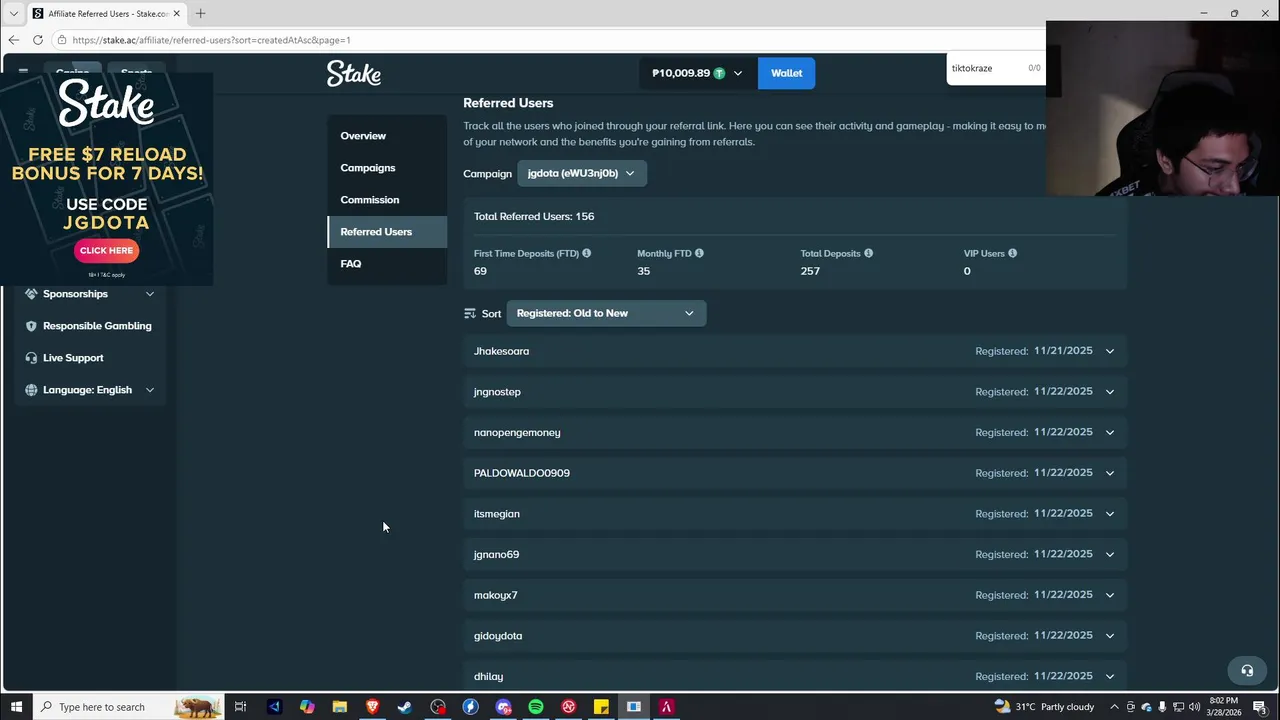Viewport: 1280px width, 720px height.
Task: Click the Windows search box
Action: (x=128, y=707)
